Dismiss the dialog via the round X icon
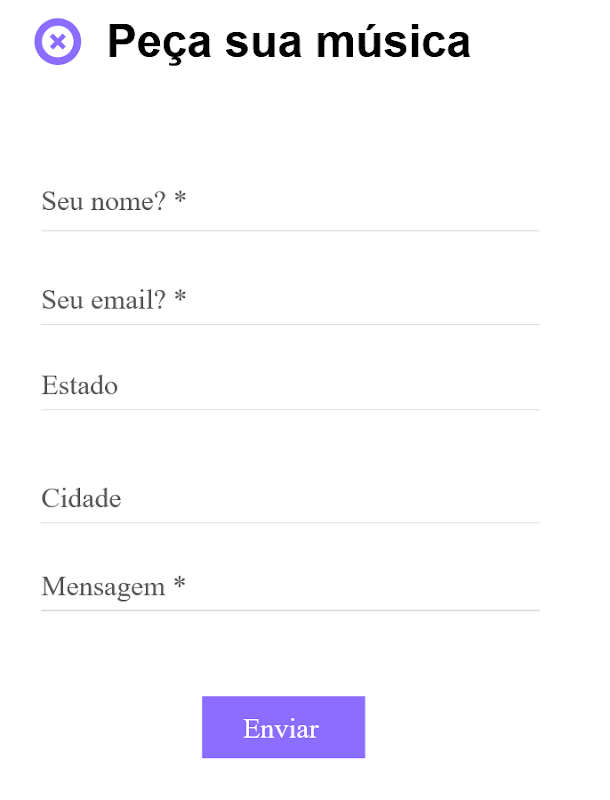This screenshot has height=800, width=610. click(57, 42)
